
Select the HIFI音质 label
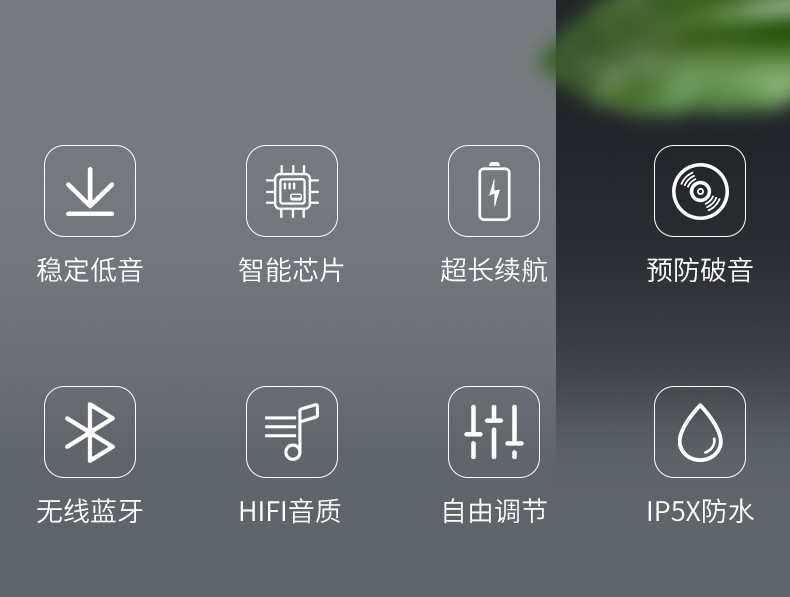(x=290, y=511)
